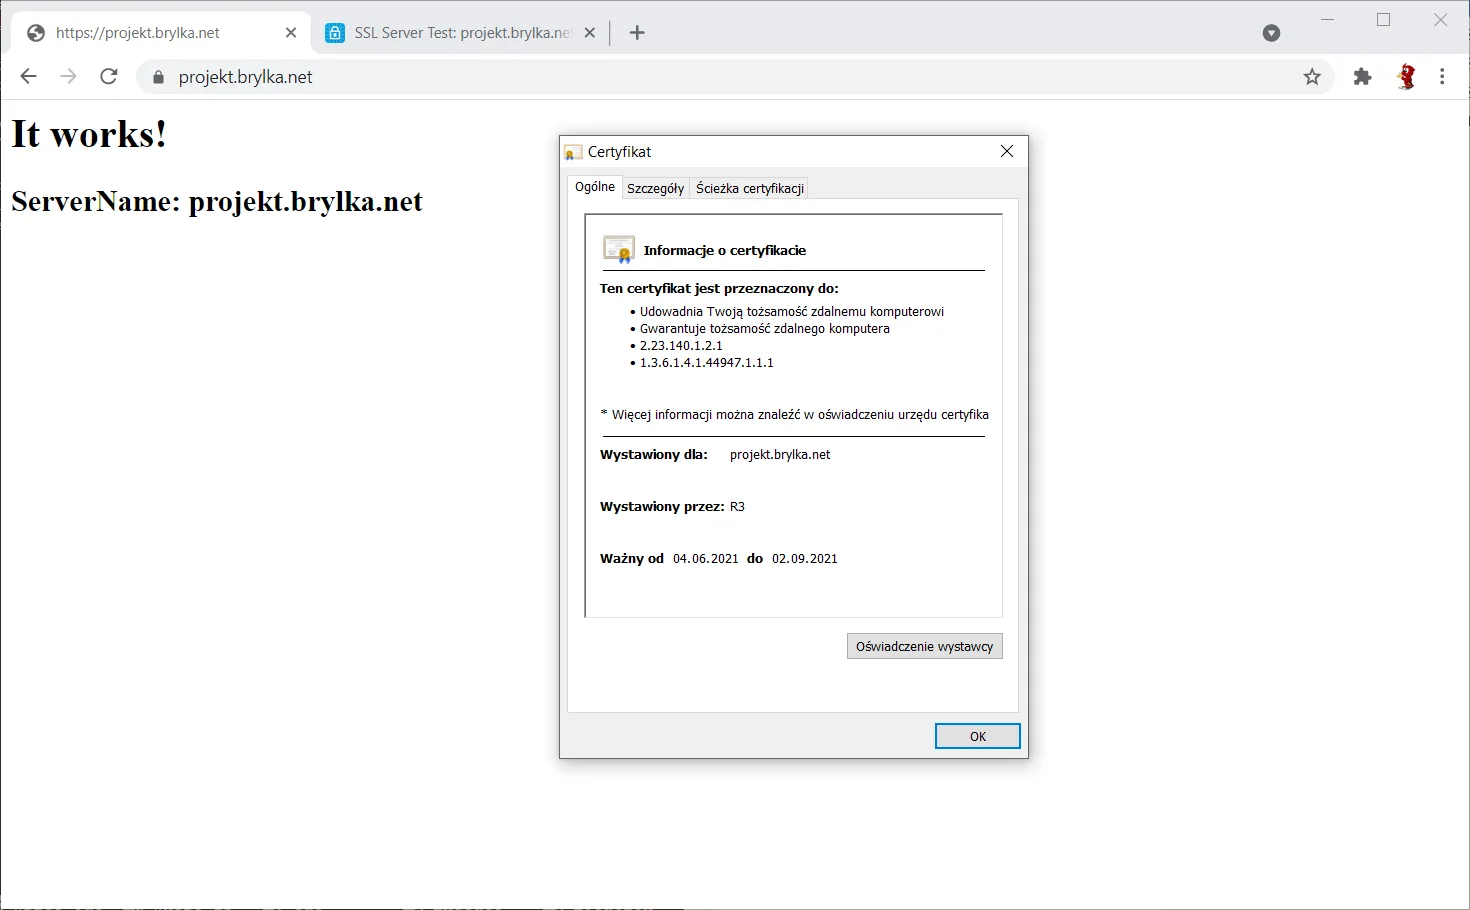Confirm the certificate dialog with OK
Image resolution: width=1470 pixels, height=910 pixels.
point(978,736)
